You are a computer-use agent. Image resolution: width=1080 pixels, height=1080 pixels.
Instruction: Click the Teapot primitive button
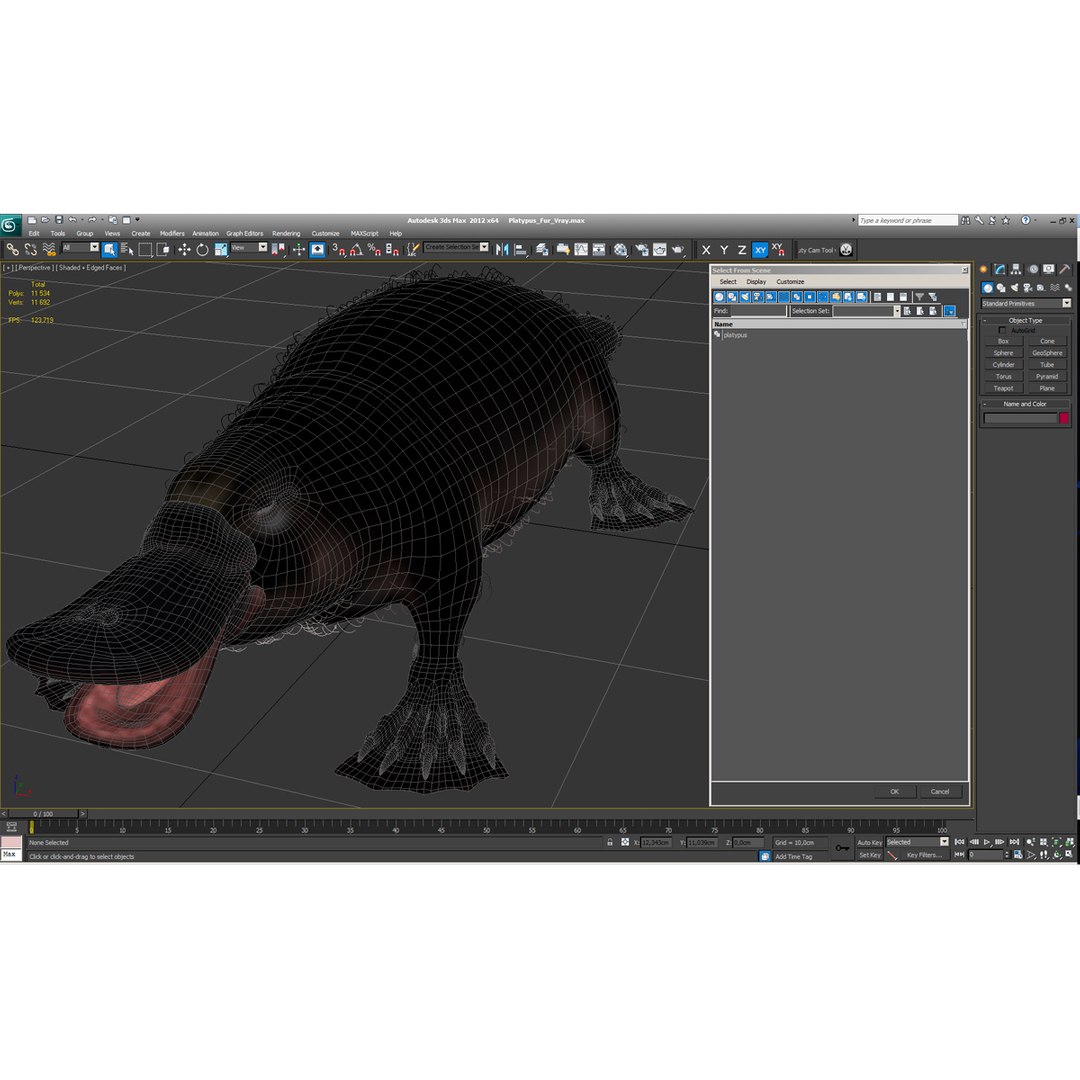click(x=1003, y=388)
